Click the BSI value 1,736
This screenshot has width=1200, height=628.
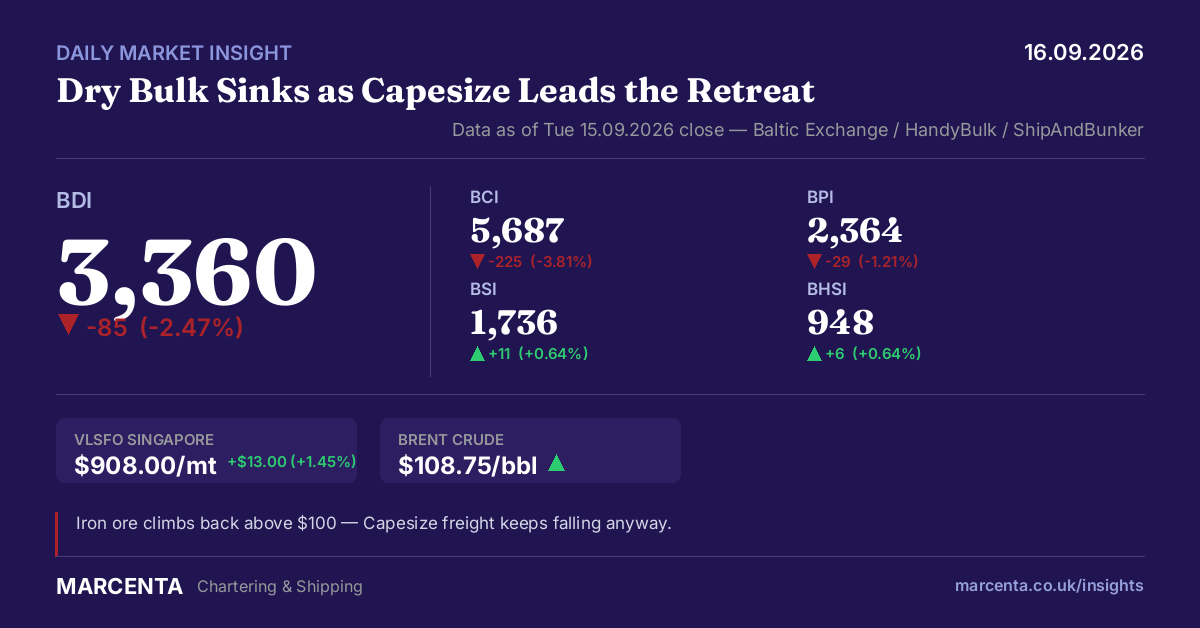pos(514,322)
